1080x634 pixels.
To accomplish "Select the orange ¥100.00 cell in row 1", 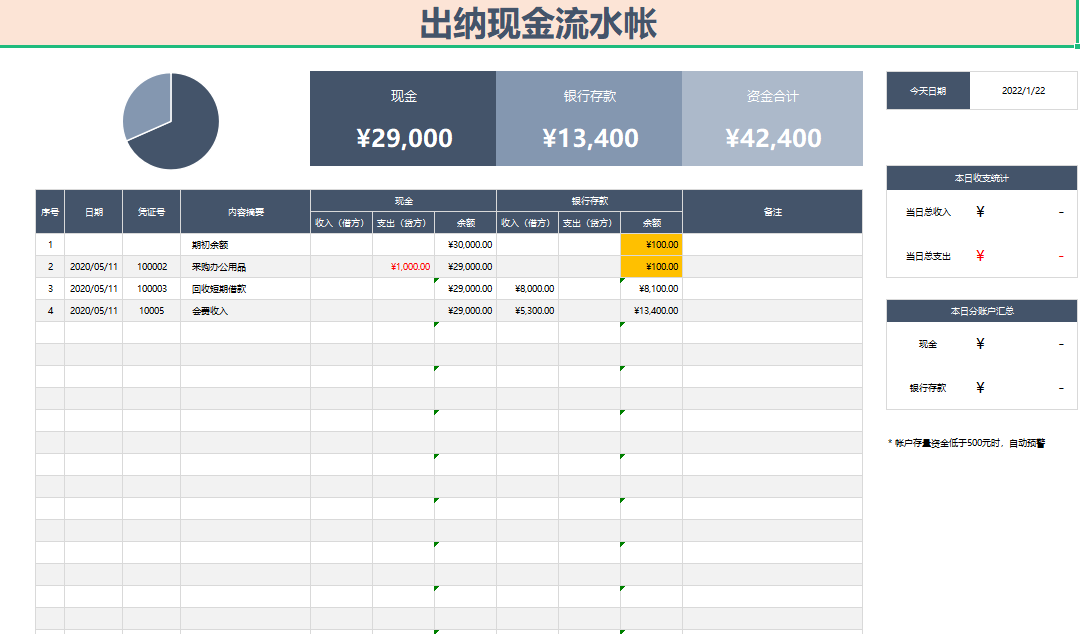I will pyautogui.click(x=651, y=245).
